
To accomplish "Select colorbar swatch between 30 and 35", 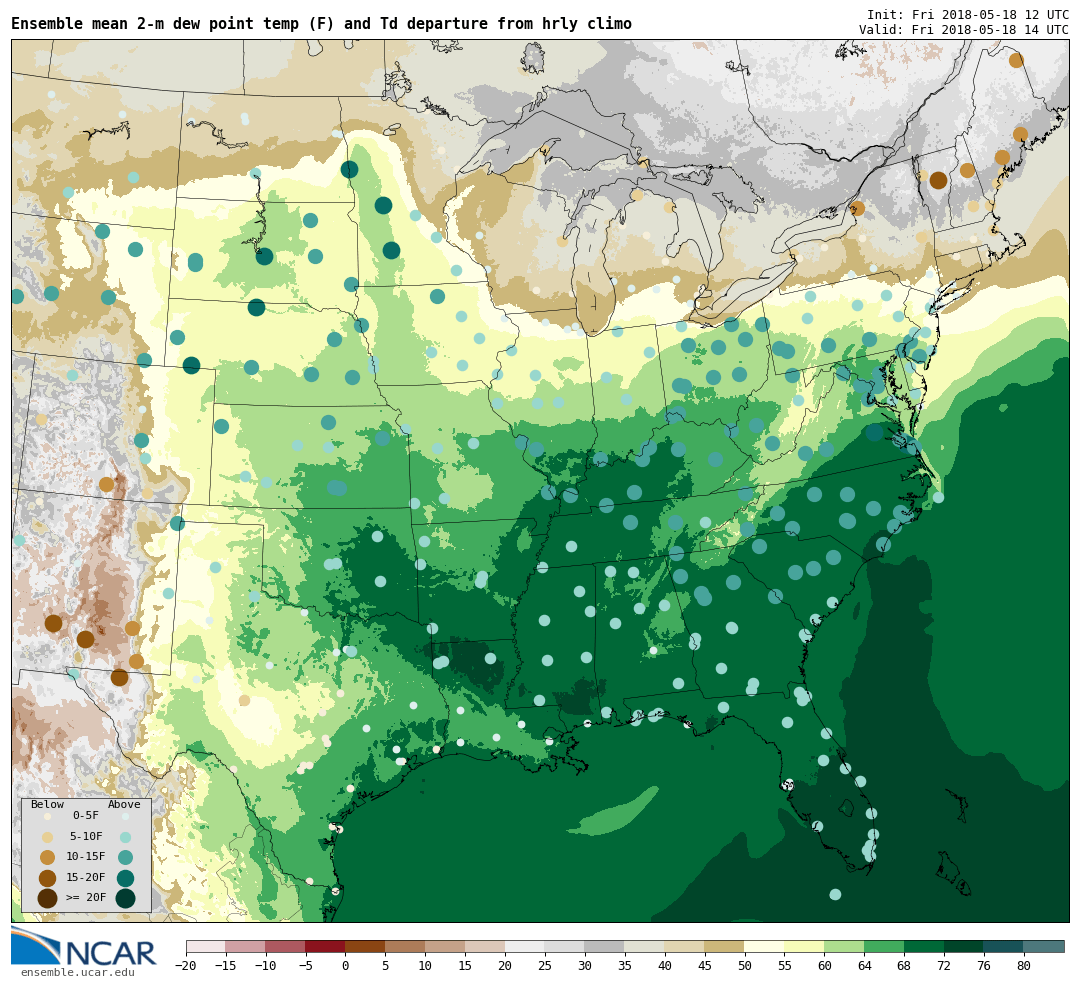I will (x=605, y=947).
